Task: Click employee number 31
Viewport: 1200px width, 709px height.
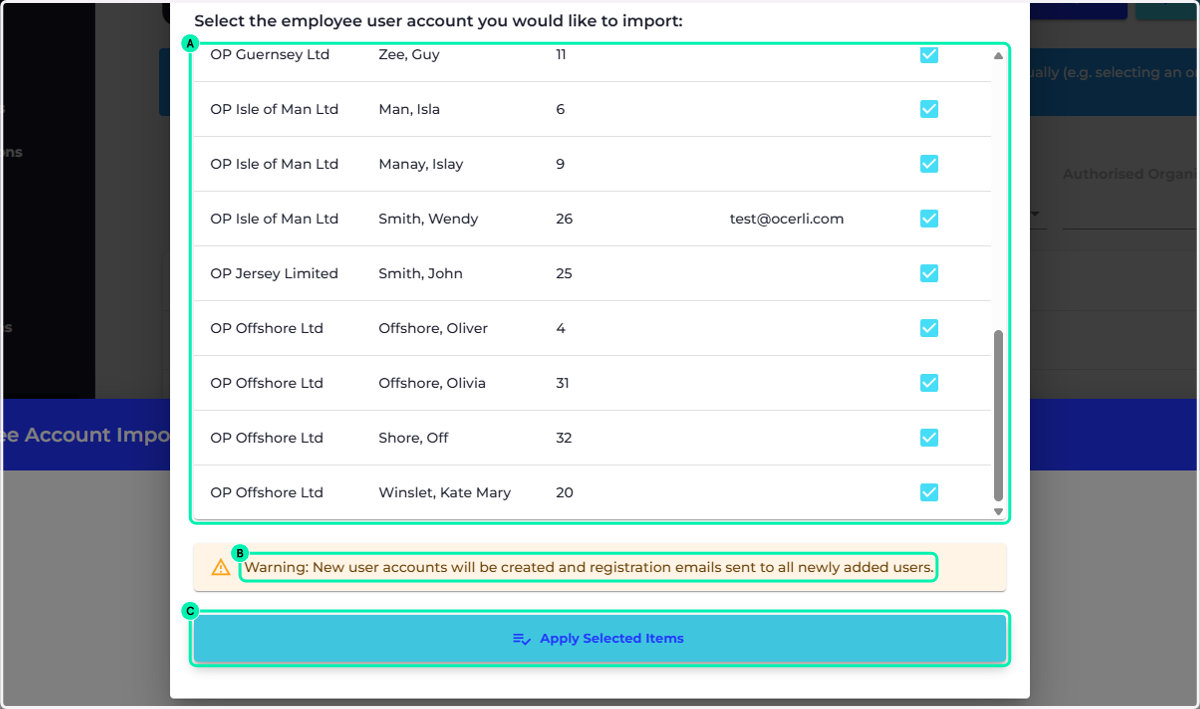Action: tap(562, 383)
